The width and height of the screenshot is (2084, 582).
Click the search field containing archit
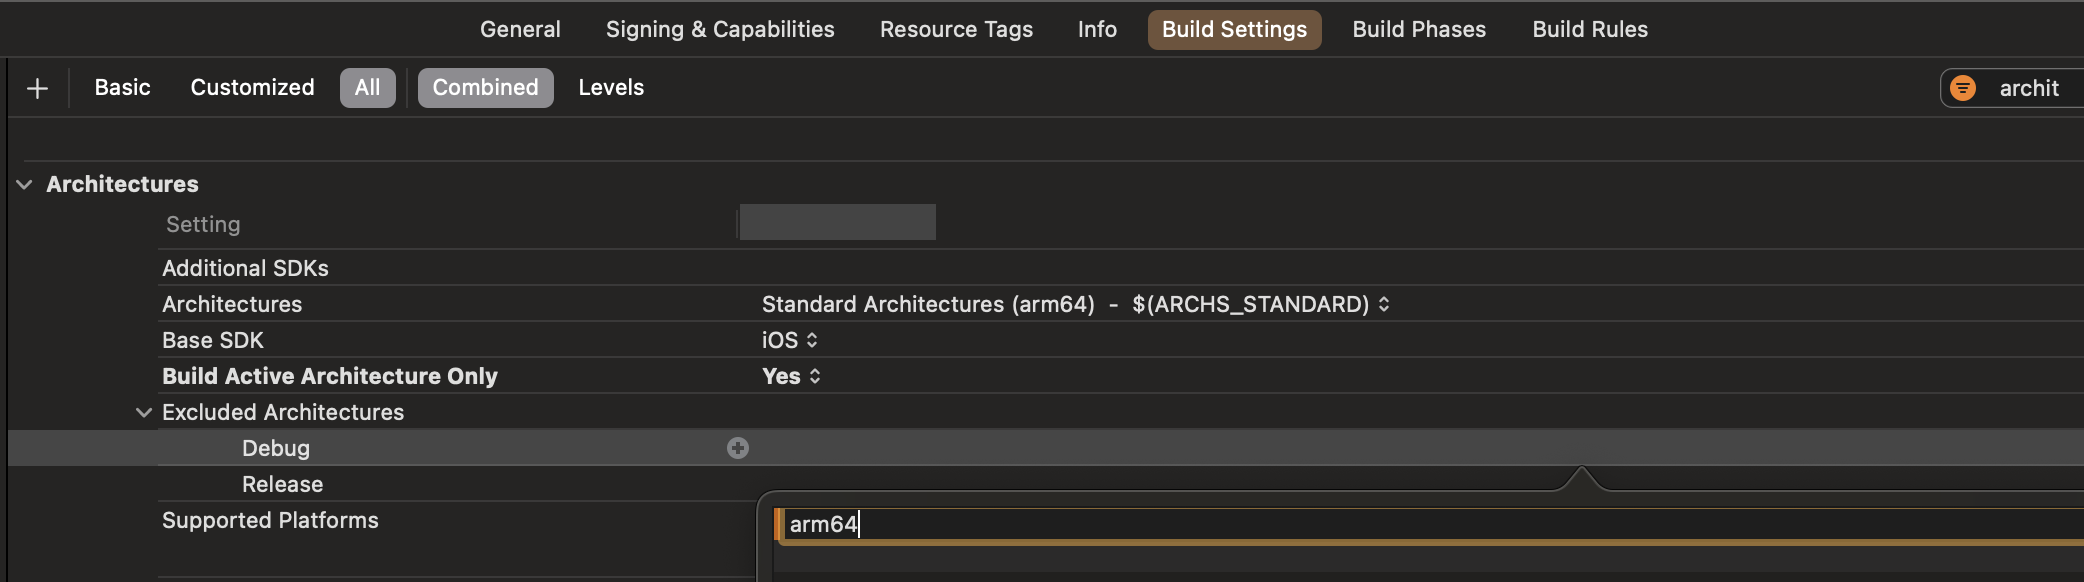[2030, 88]
